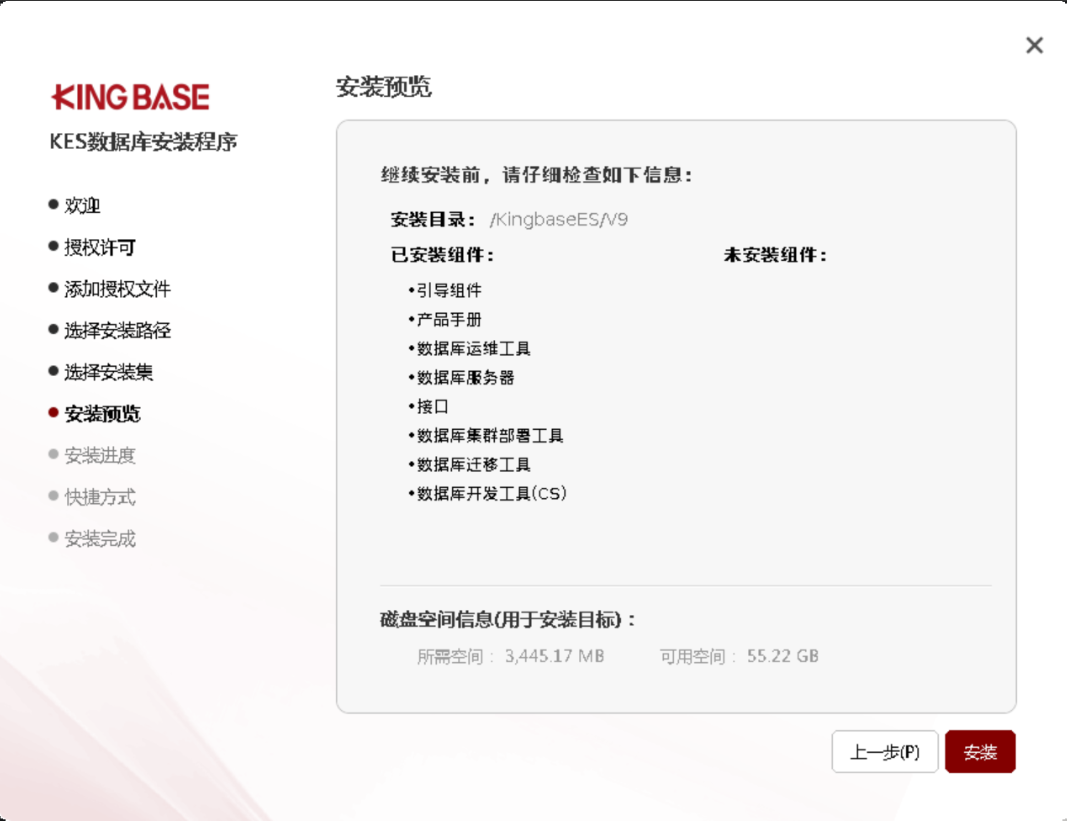Click the greyed 快捷方式 step
Screen dimensions: 1067x821
[100, 497]
